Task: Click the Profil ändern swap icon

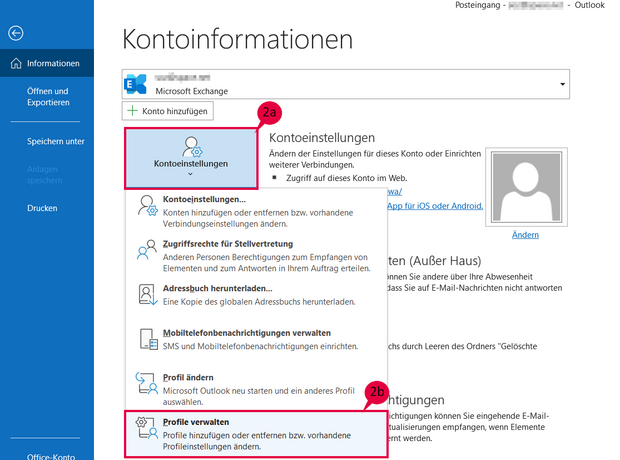Action: tap(147, 383)
